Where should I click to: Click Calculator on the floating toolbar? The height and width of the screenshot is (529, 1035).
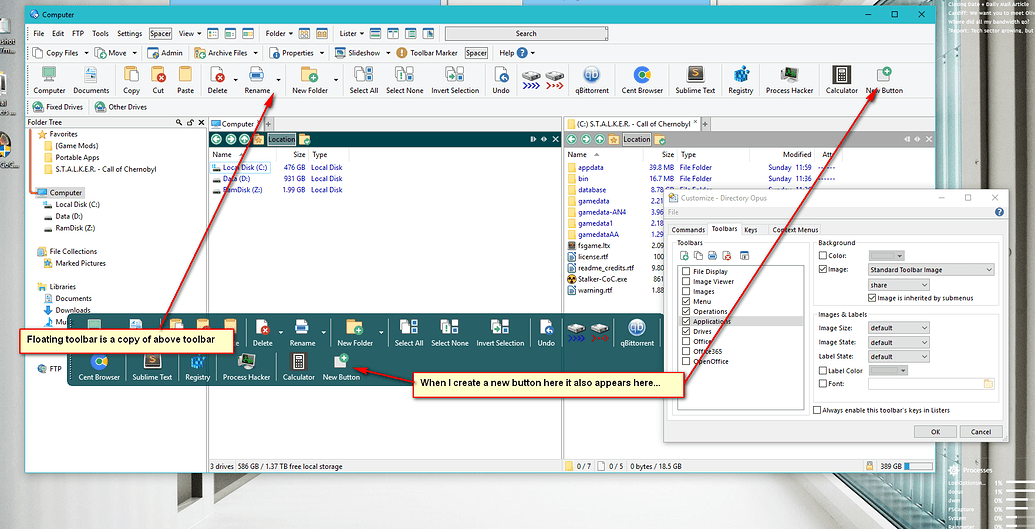point(298,367)
